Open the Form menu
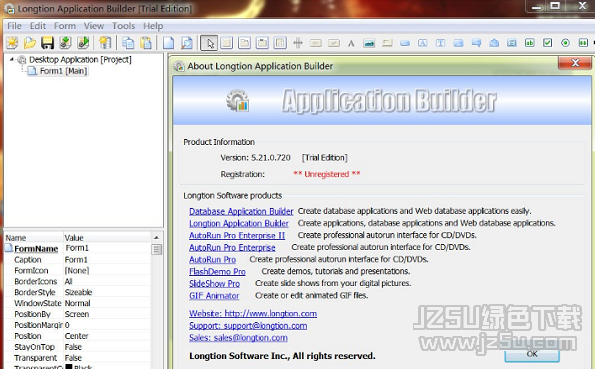Viewport: 595px width, 369px height. point(65,26)
